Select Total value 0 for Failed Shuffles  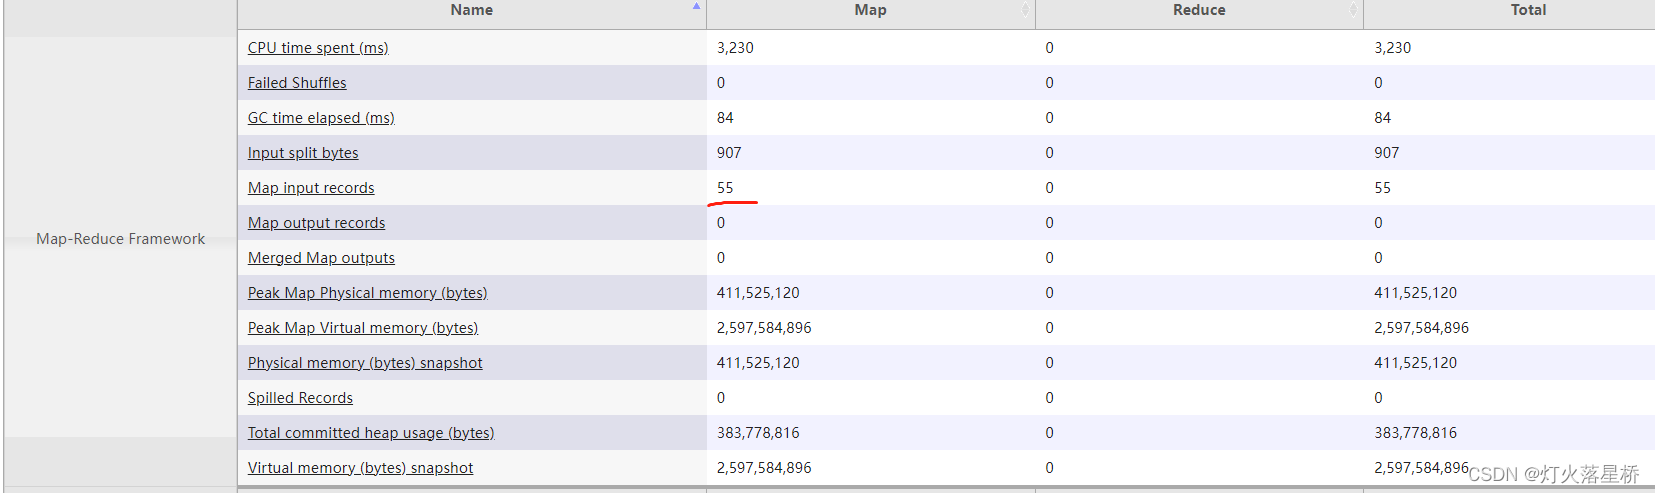tap(1378, 83)
